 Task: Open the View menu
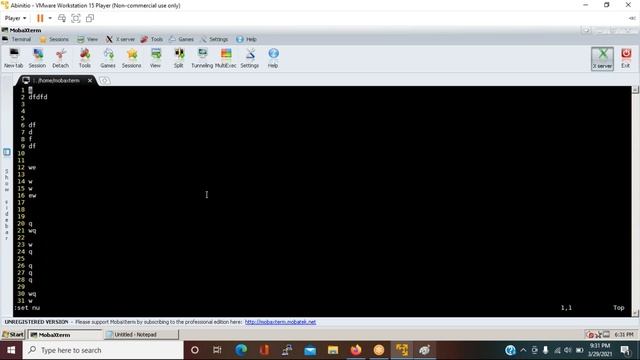88,39
